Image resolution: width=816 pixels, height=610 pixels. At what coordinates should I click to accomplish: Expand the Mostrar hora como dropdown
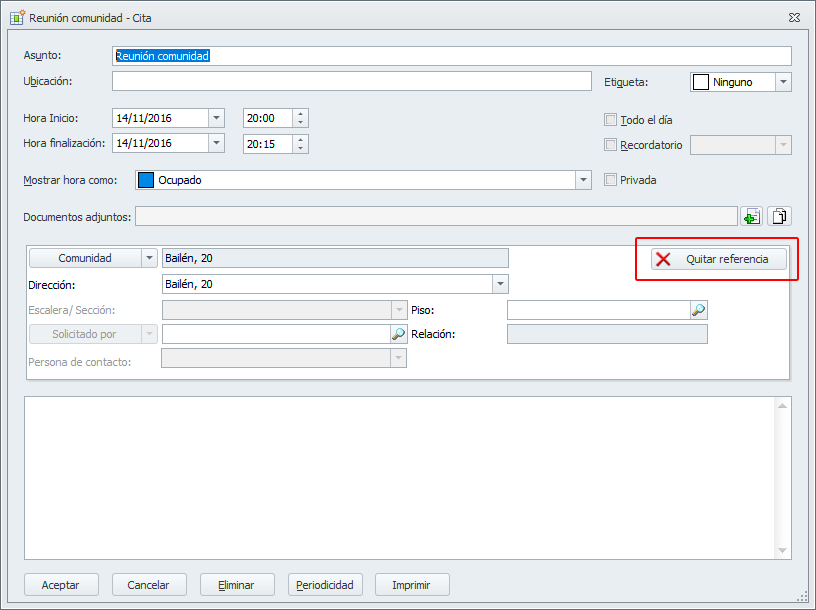coord(583,180)
